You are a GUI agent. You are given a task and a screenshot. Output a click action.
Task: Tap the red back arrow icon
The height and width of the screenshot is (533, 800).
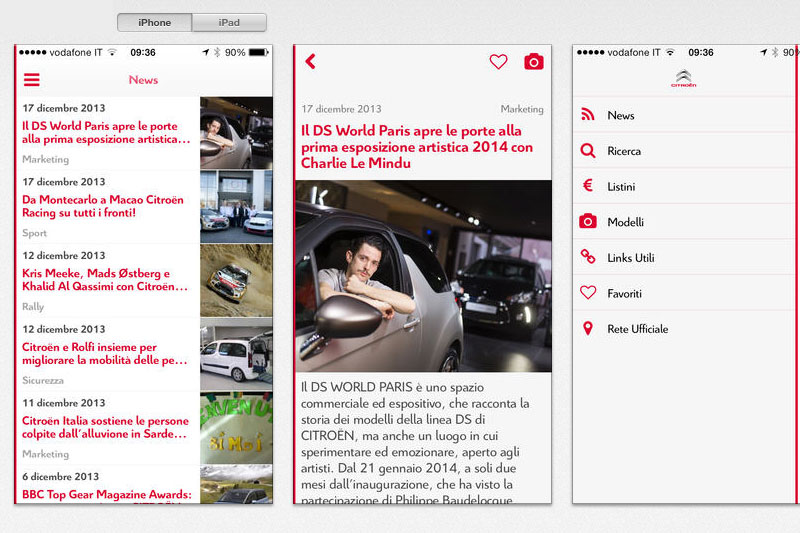point(310,62)
